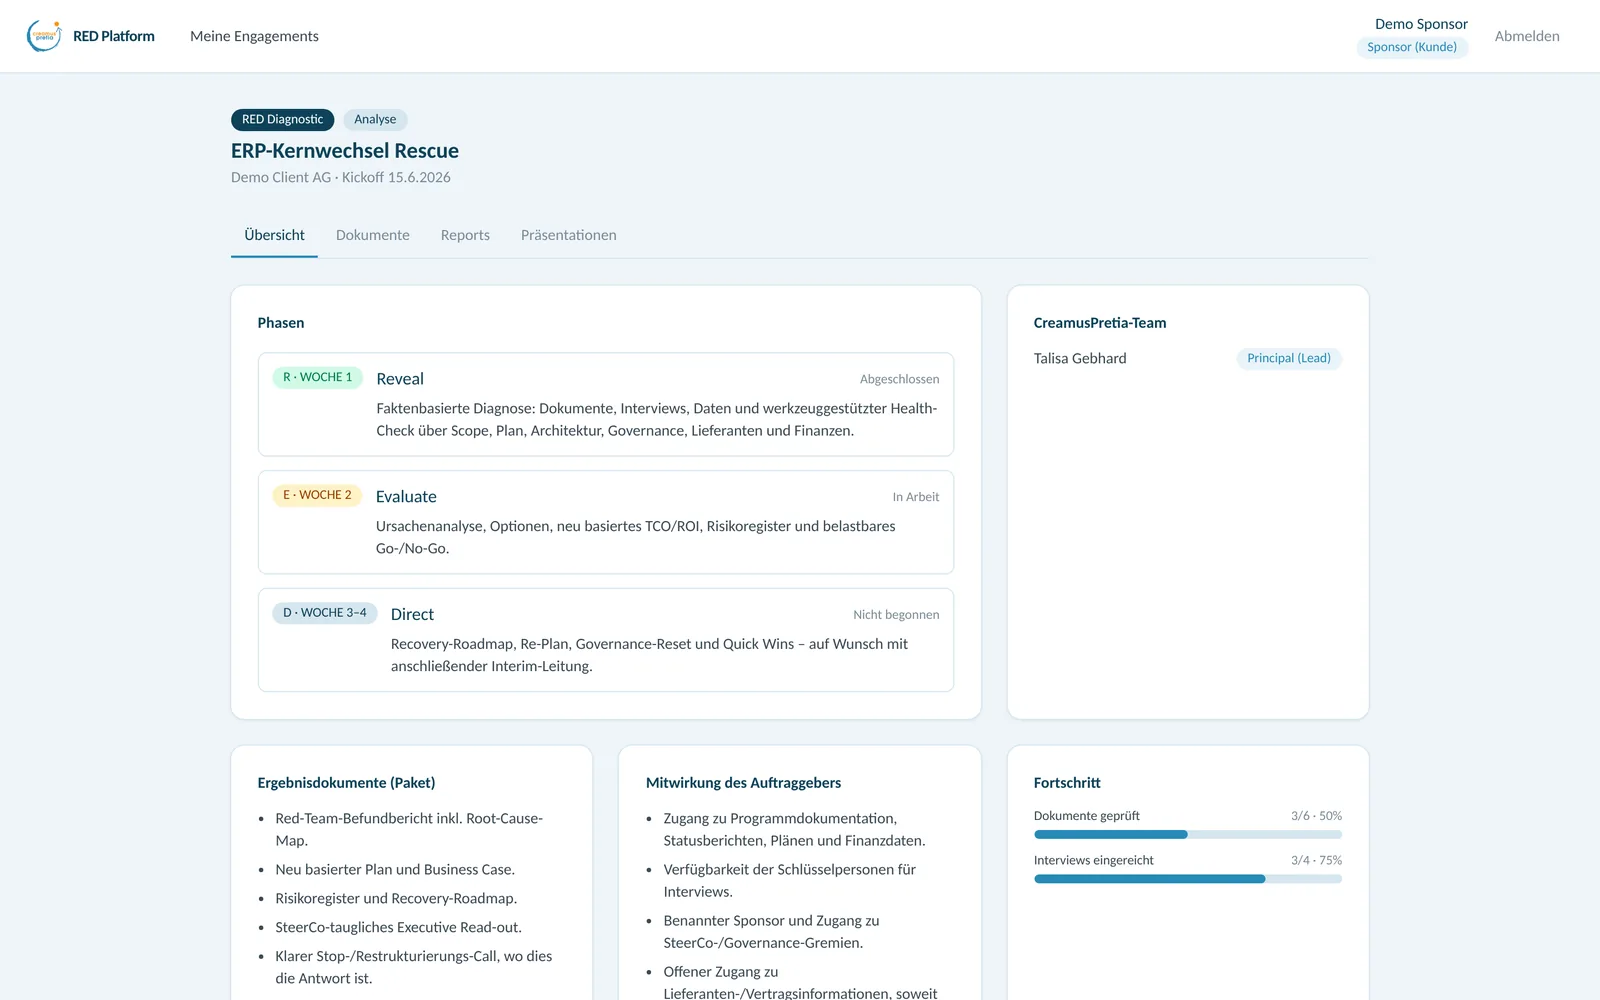The image size is (1600, 1000).
Task: Click the Fortschritt card heading
Action: pyautogui.click(x=1067, y=783)
